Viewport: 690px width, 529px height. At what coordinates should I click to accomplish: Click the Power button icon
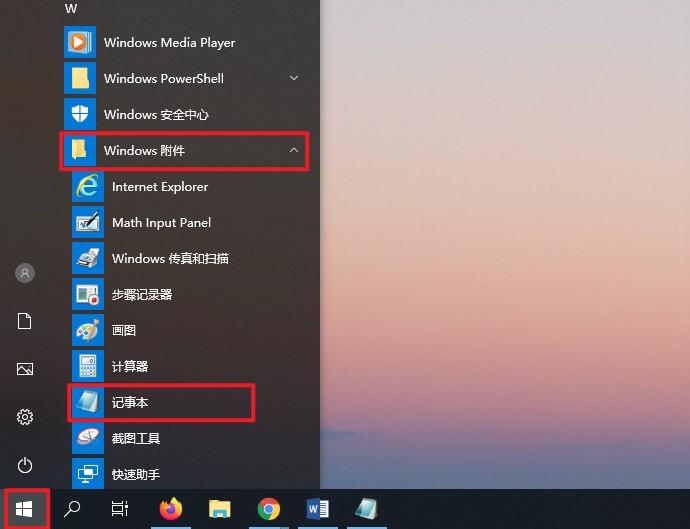click(x=25, y=465)
